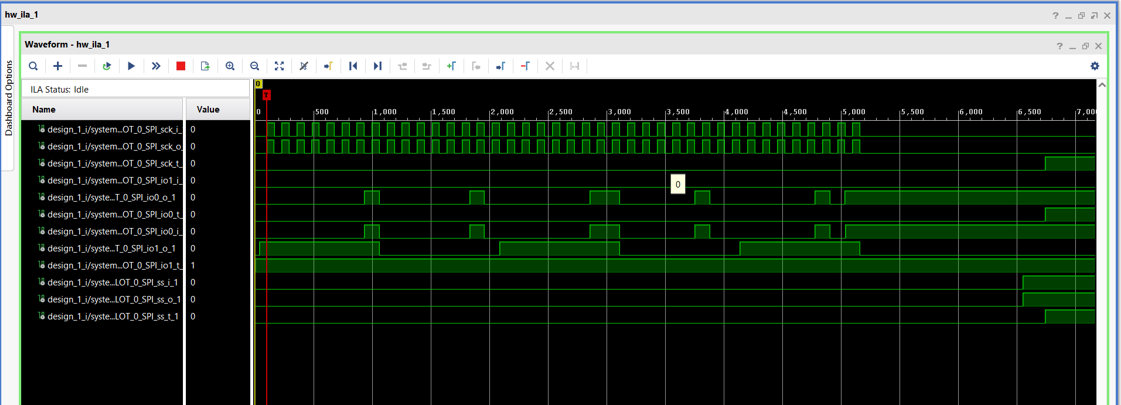Select the Waveform - hw_ila_1 panel title
1121x405 pixels.
pos(67,45)
